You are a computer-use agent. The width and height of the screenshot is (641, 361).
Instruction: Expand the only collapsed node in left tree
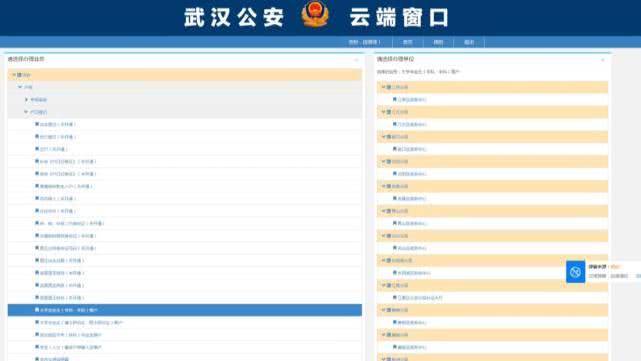pyautogui.click(x=27, y=100)
